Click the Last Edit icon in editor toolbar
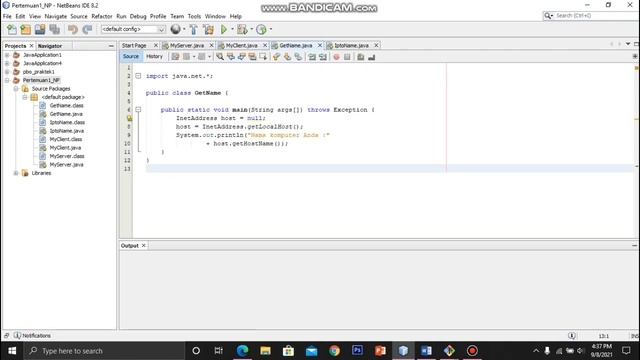 tap(175, 57)
